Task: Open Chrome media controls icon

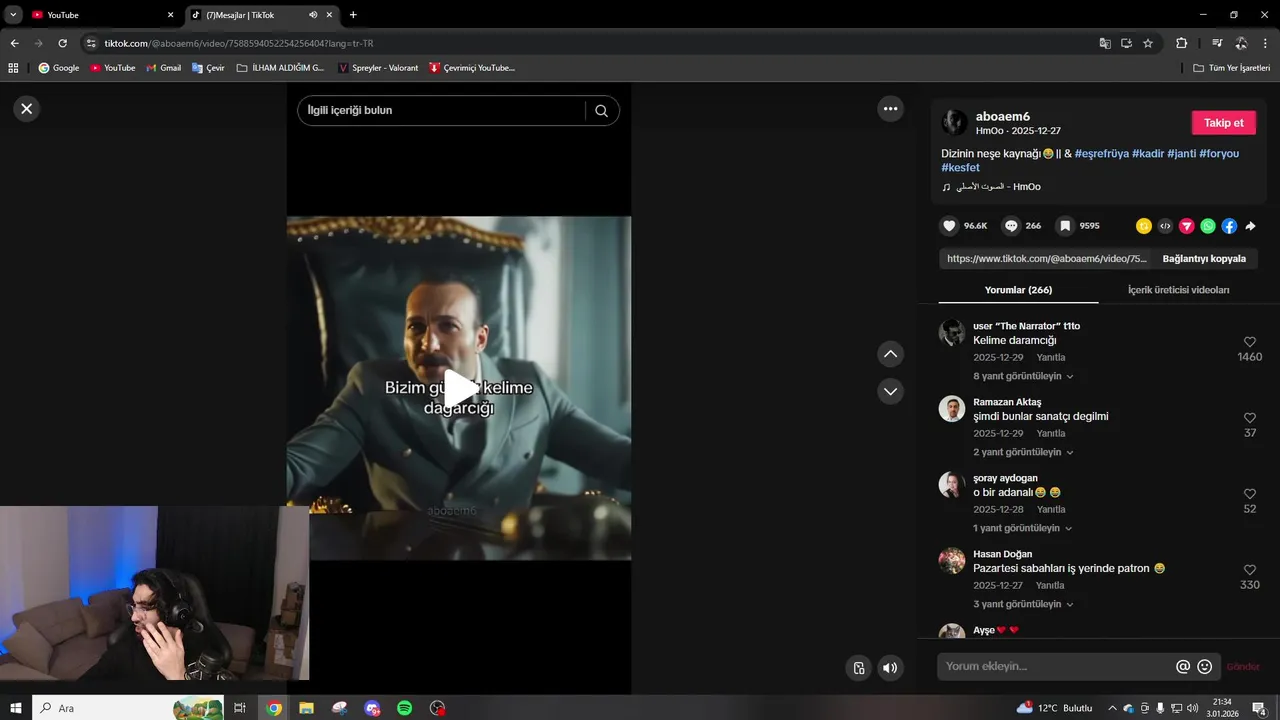Action: pyautogui.click(x=1217, y=44)
